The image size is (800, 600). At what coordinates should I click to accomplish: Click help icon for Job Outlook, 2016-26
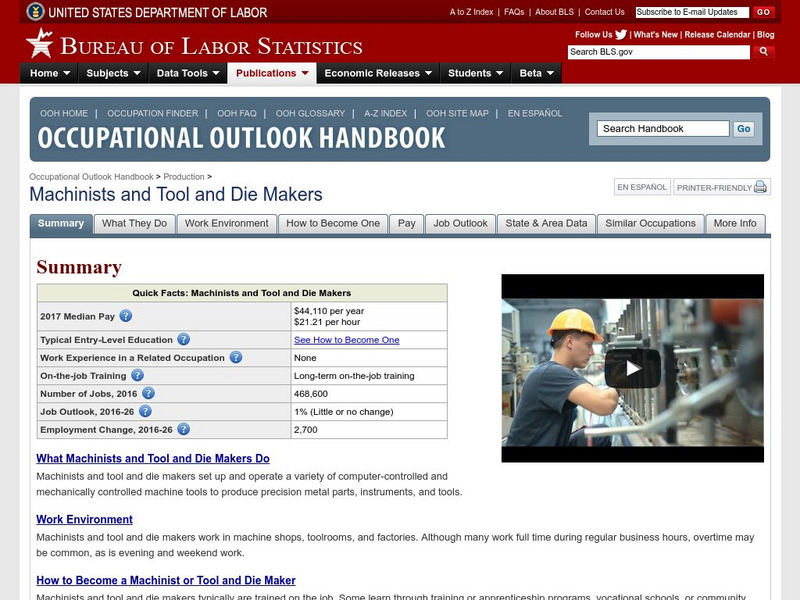(x=145, y=411)
